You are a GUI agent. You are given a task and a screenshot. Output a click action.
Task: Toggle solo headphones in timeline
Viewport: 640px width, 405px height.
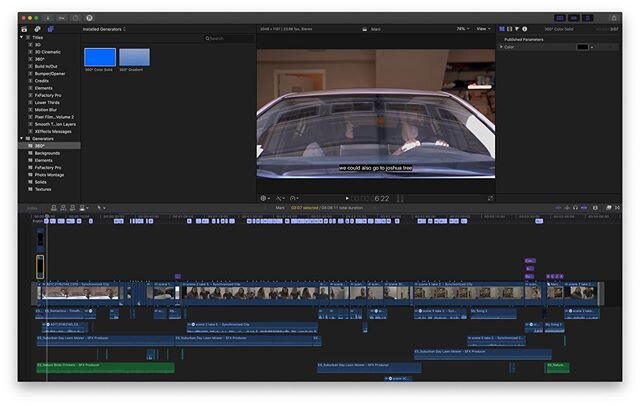[576, 208]
